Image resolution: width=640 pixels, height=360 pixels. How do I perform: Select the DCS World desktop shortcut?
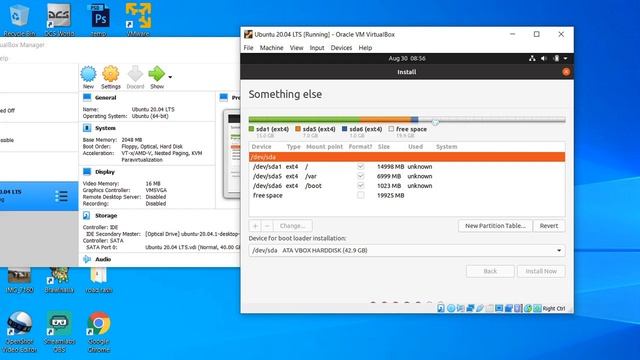(x=59, y=19)
